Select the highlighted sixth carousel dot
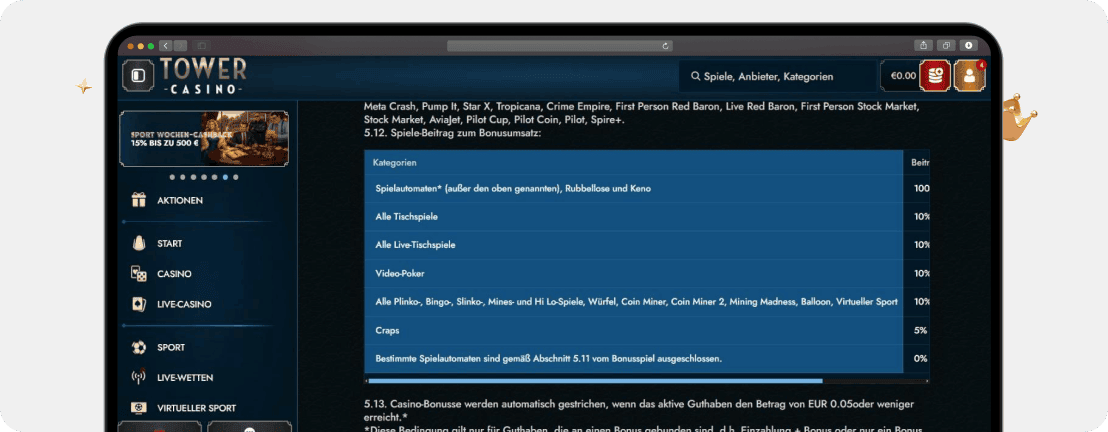The height and width of the screenshot is (432, 1108). (x=225, y=177)
